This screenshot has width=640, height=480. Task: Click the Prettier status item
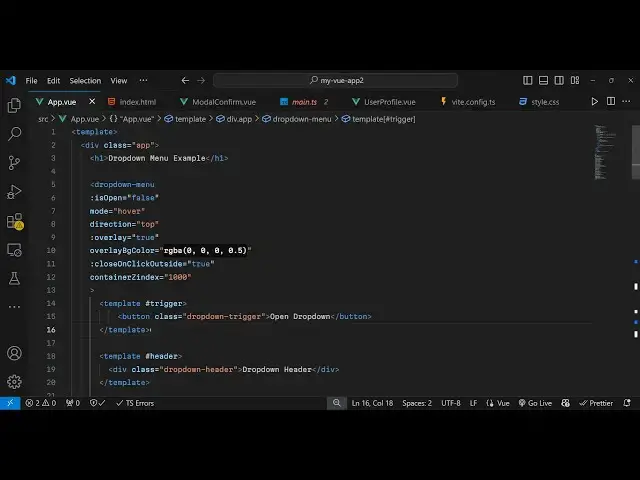click(596, 403)
